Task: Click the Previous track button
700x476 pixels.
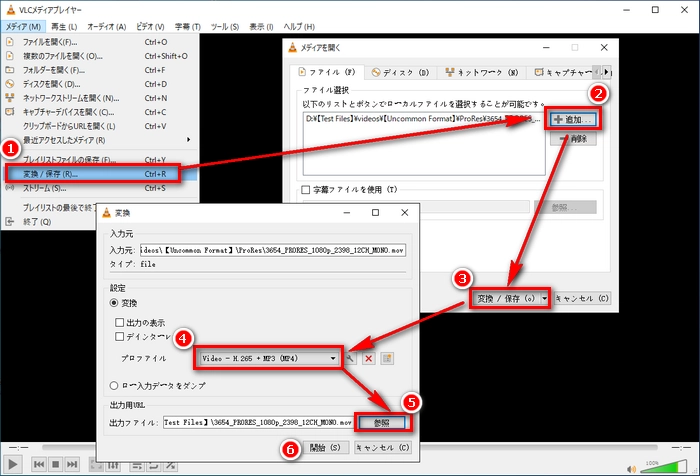Action: click(x=39, y=464)
